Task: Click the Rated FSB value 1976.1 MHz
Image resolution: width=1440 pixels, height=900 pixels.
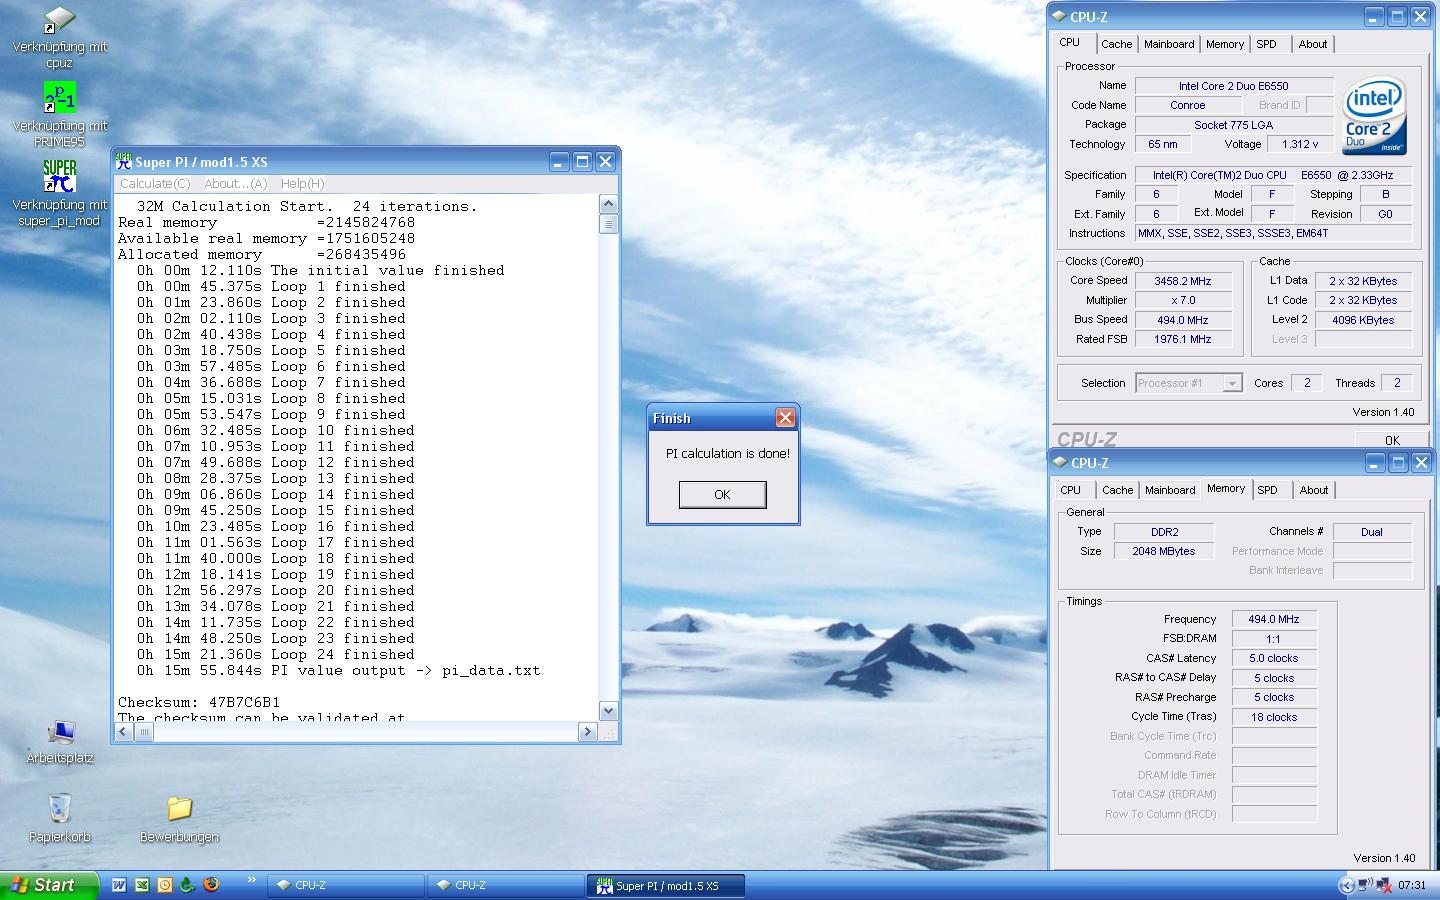Action: (1183, 339)
